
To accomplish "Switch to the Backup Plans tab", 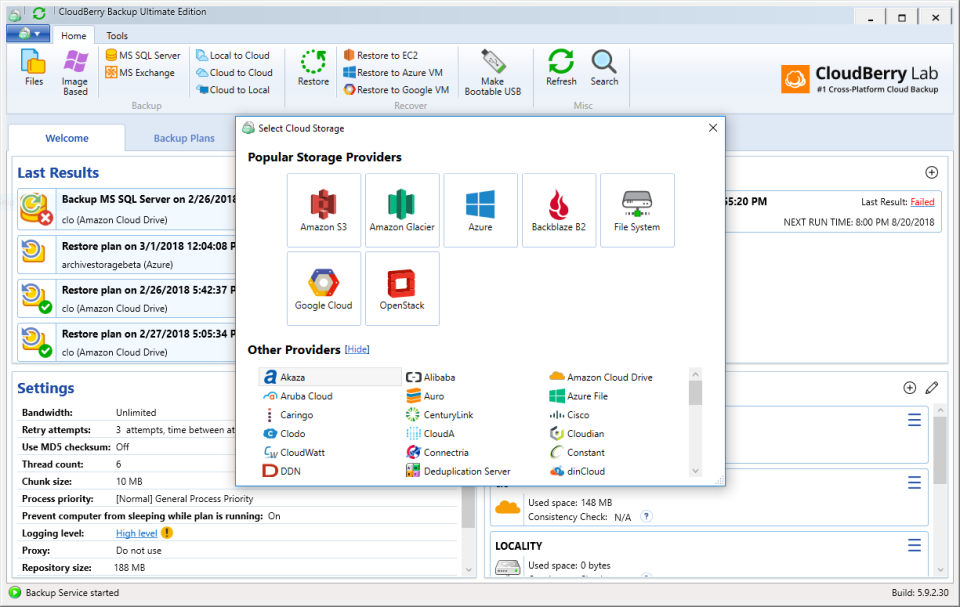I will pos(184,138).
